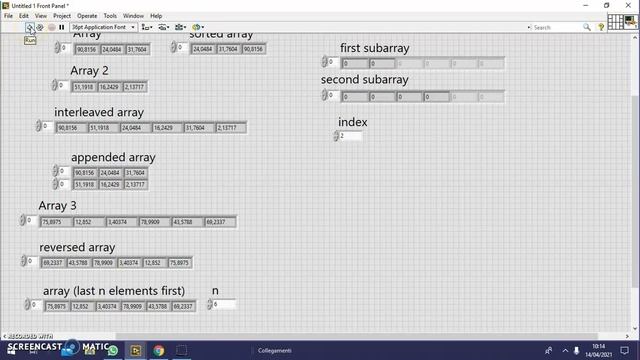
Task: Show hidden tray icons chevron
Action: tap(565, 350)
